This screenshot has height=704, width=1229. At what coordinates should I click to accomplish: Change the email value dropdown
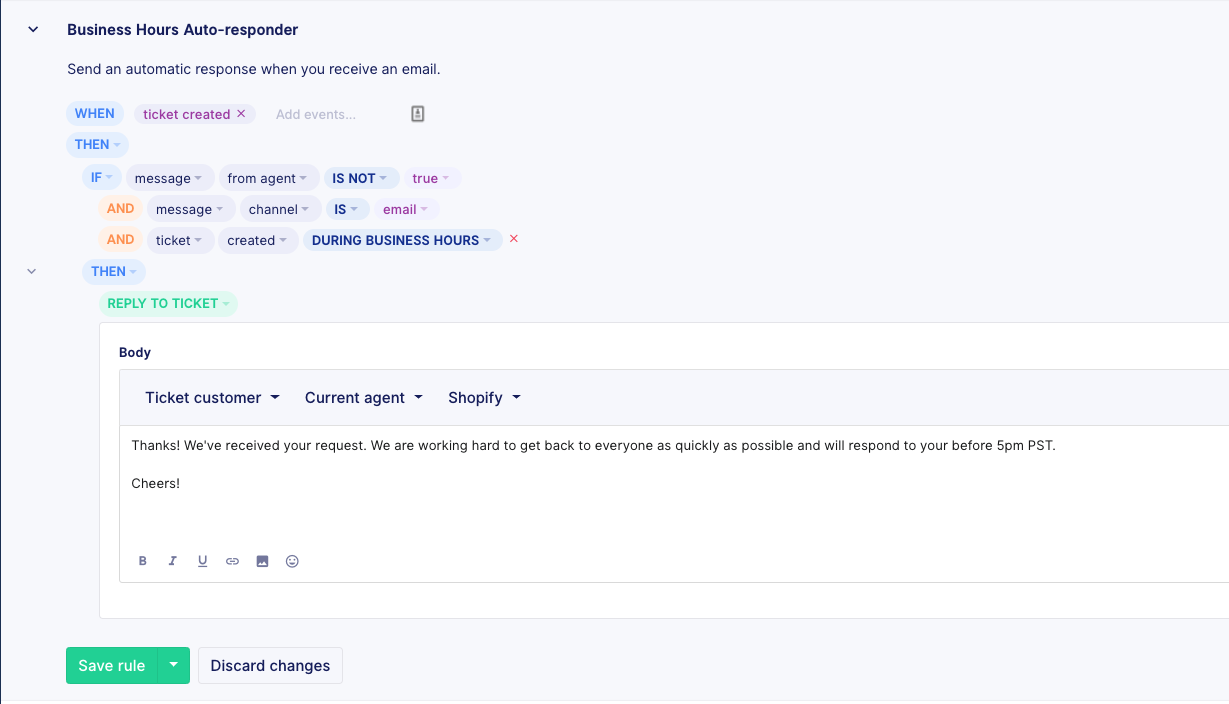[x=406, y=209]
